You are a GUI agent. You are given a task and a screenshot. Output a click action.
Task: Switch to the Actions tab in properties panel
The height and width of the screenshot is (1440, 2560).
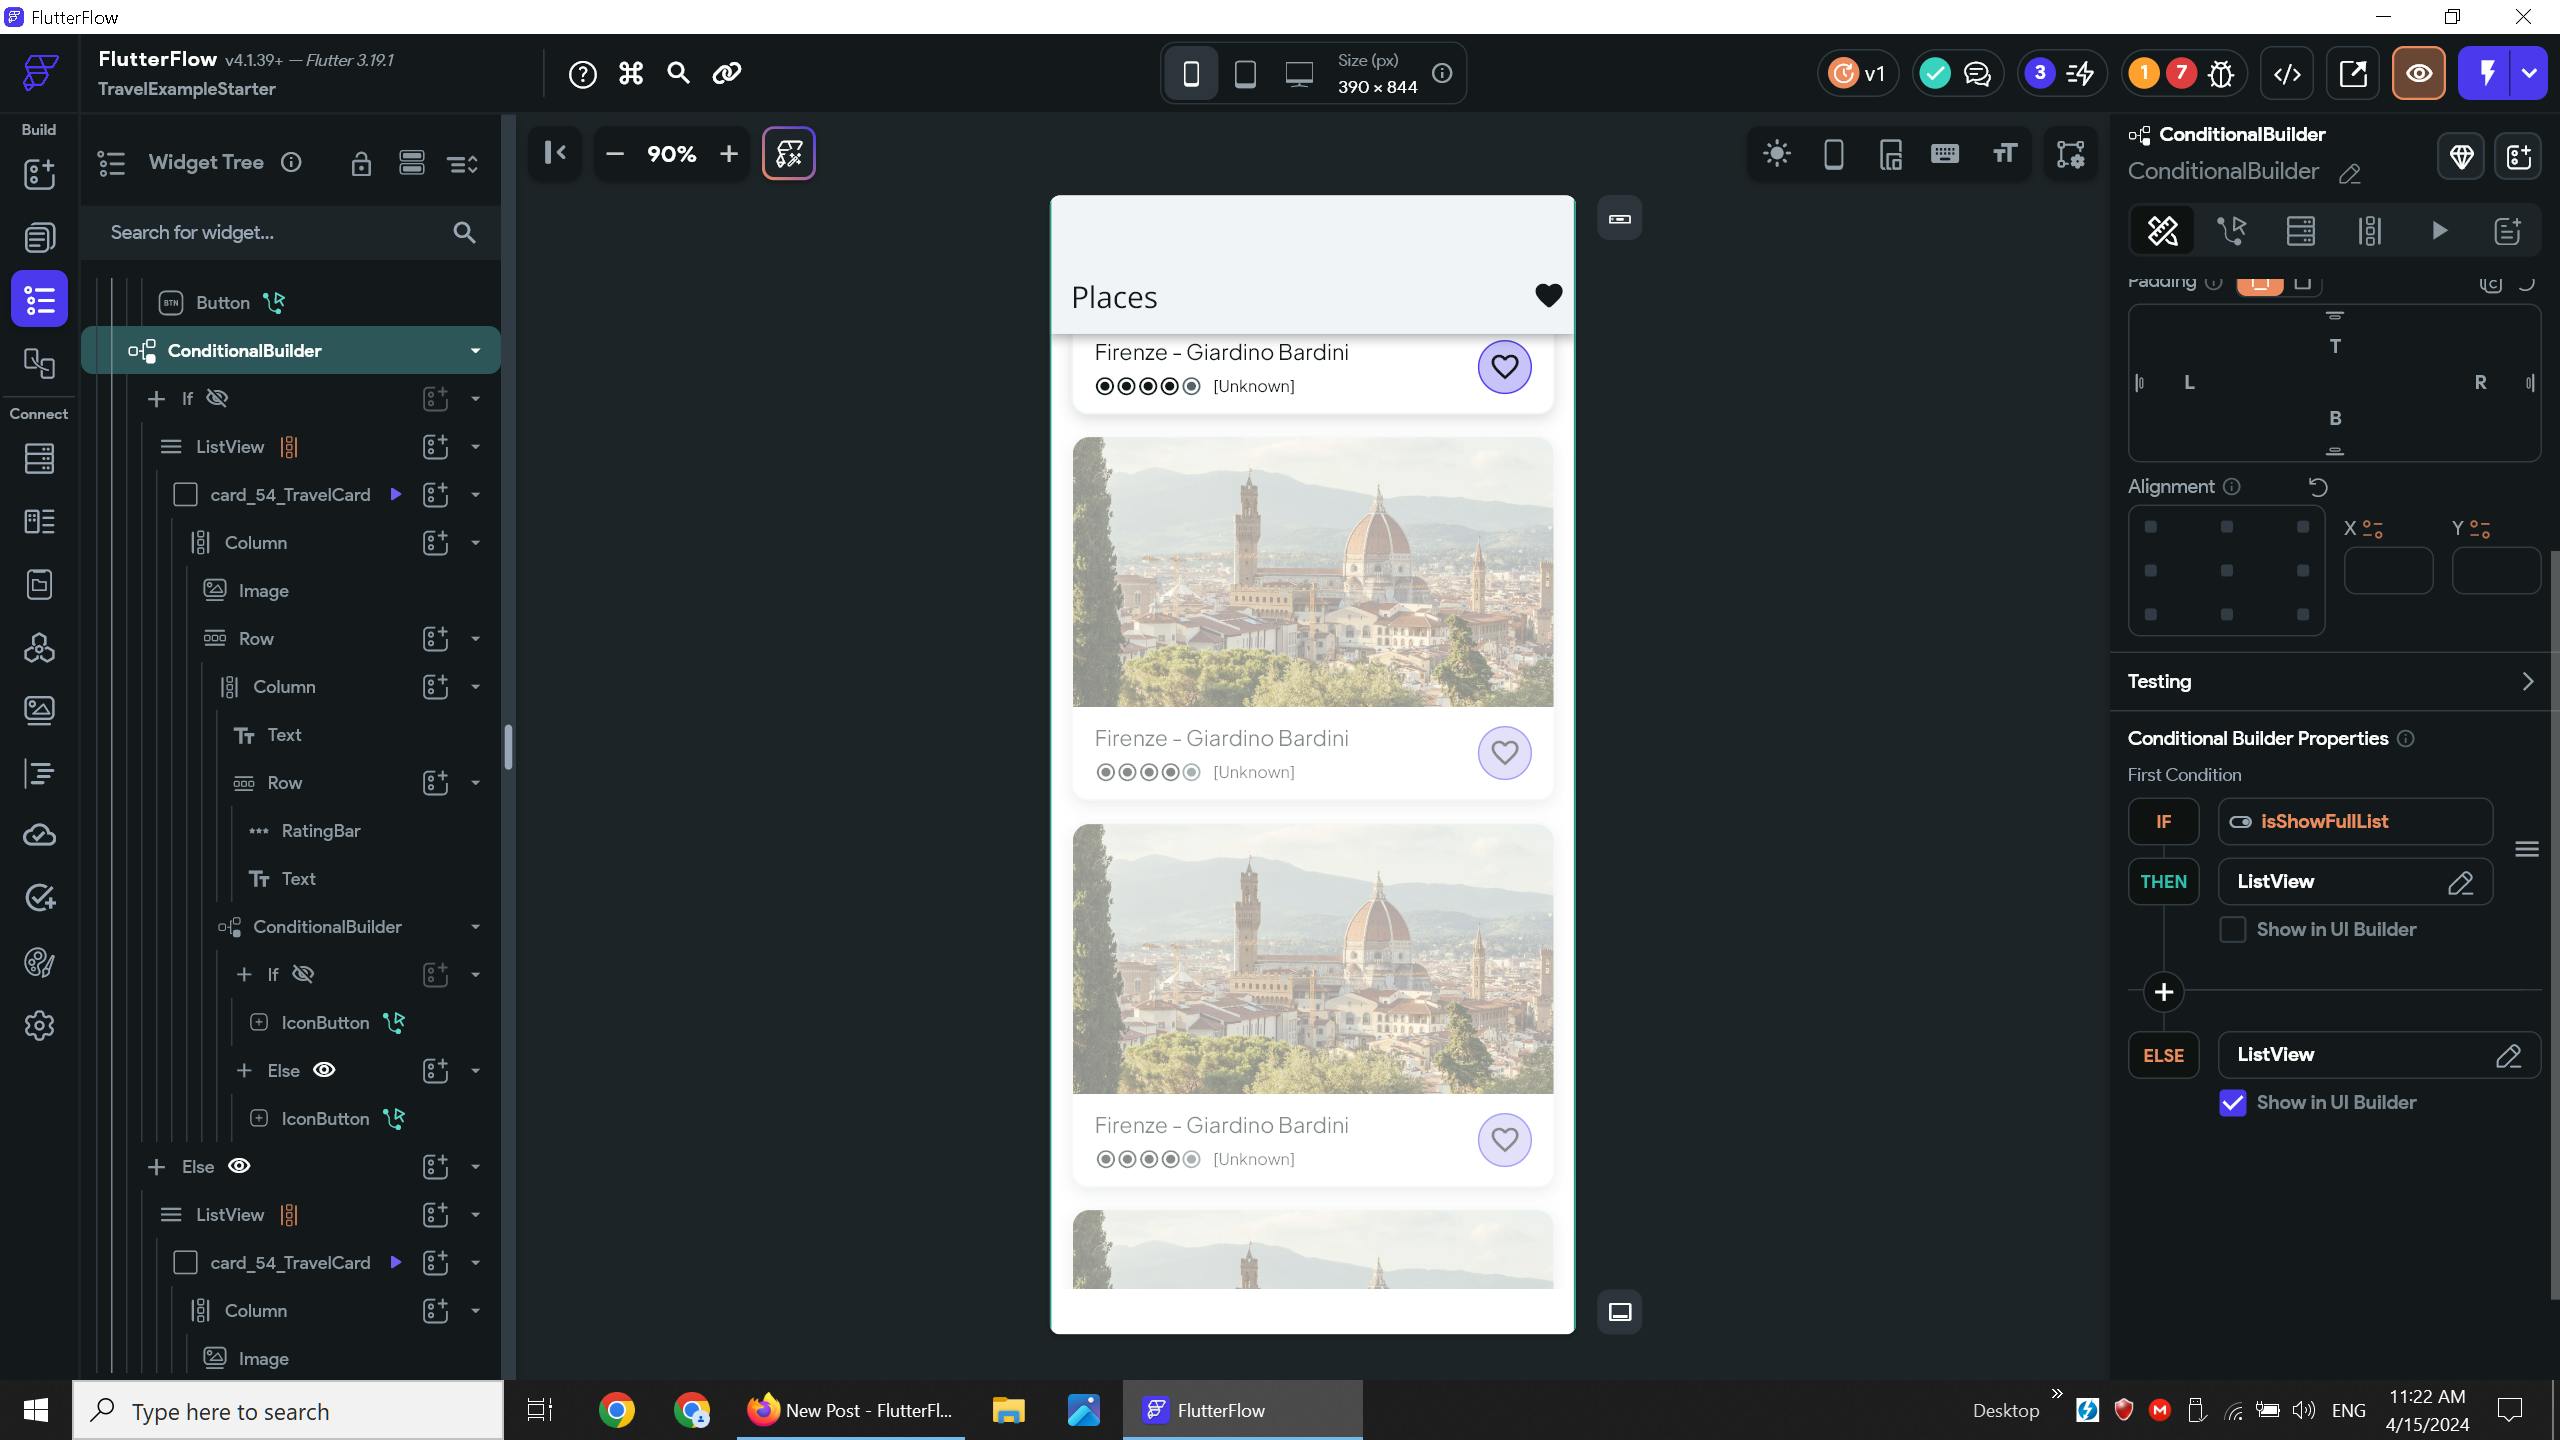click(x=2231, y=231)
